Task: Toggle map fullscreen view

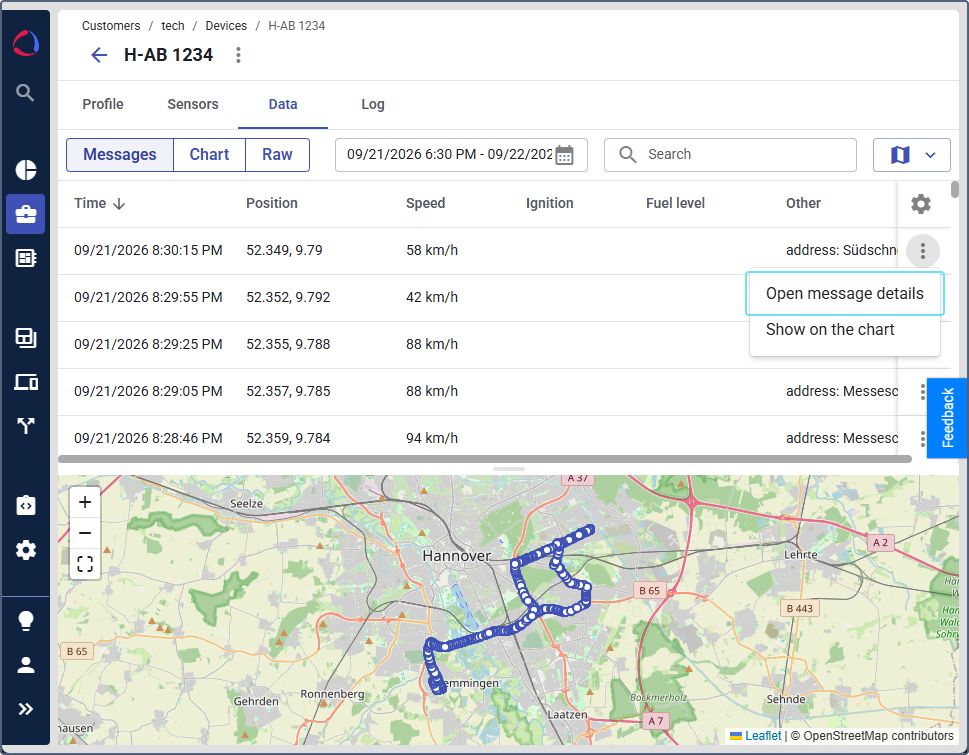Action: 85,563
